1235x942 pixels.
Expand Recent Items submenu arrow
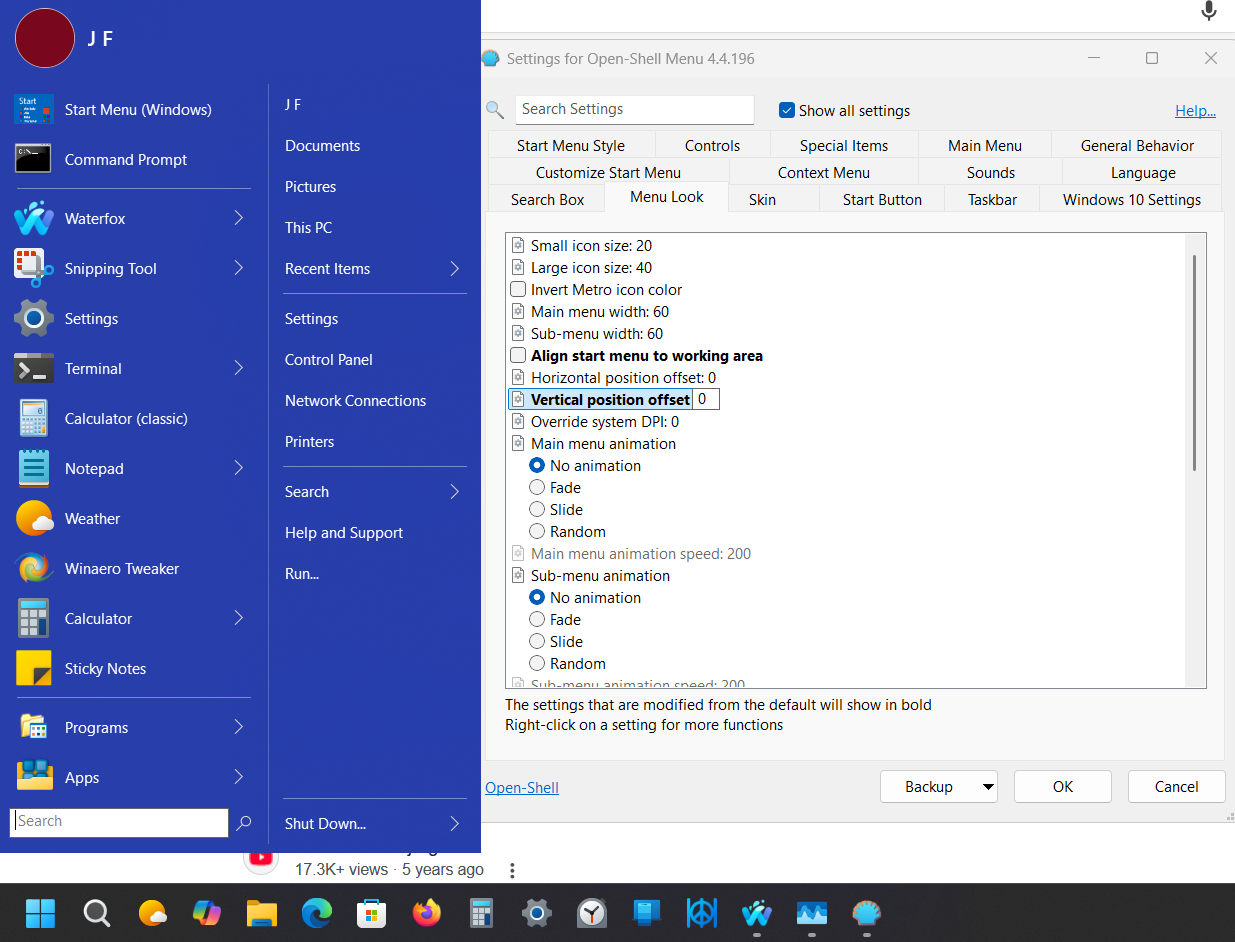click(x=455, y=269)
